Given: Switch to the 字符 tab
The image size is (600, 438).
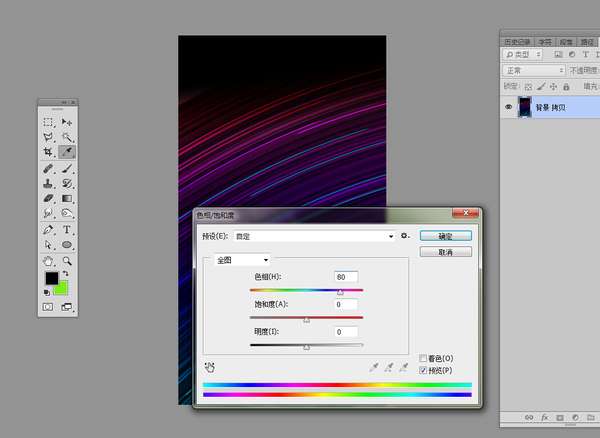Looking at the screenshot, I should [x=545, y=42].
